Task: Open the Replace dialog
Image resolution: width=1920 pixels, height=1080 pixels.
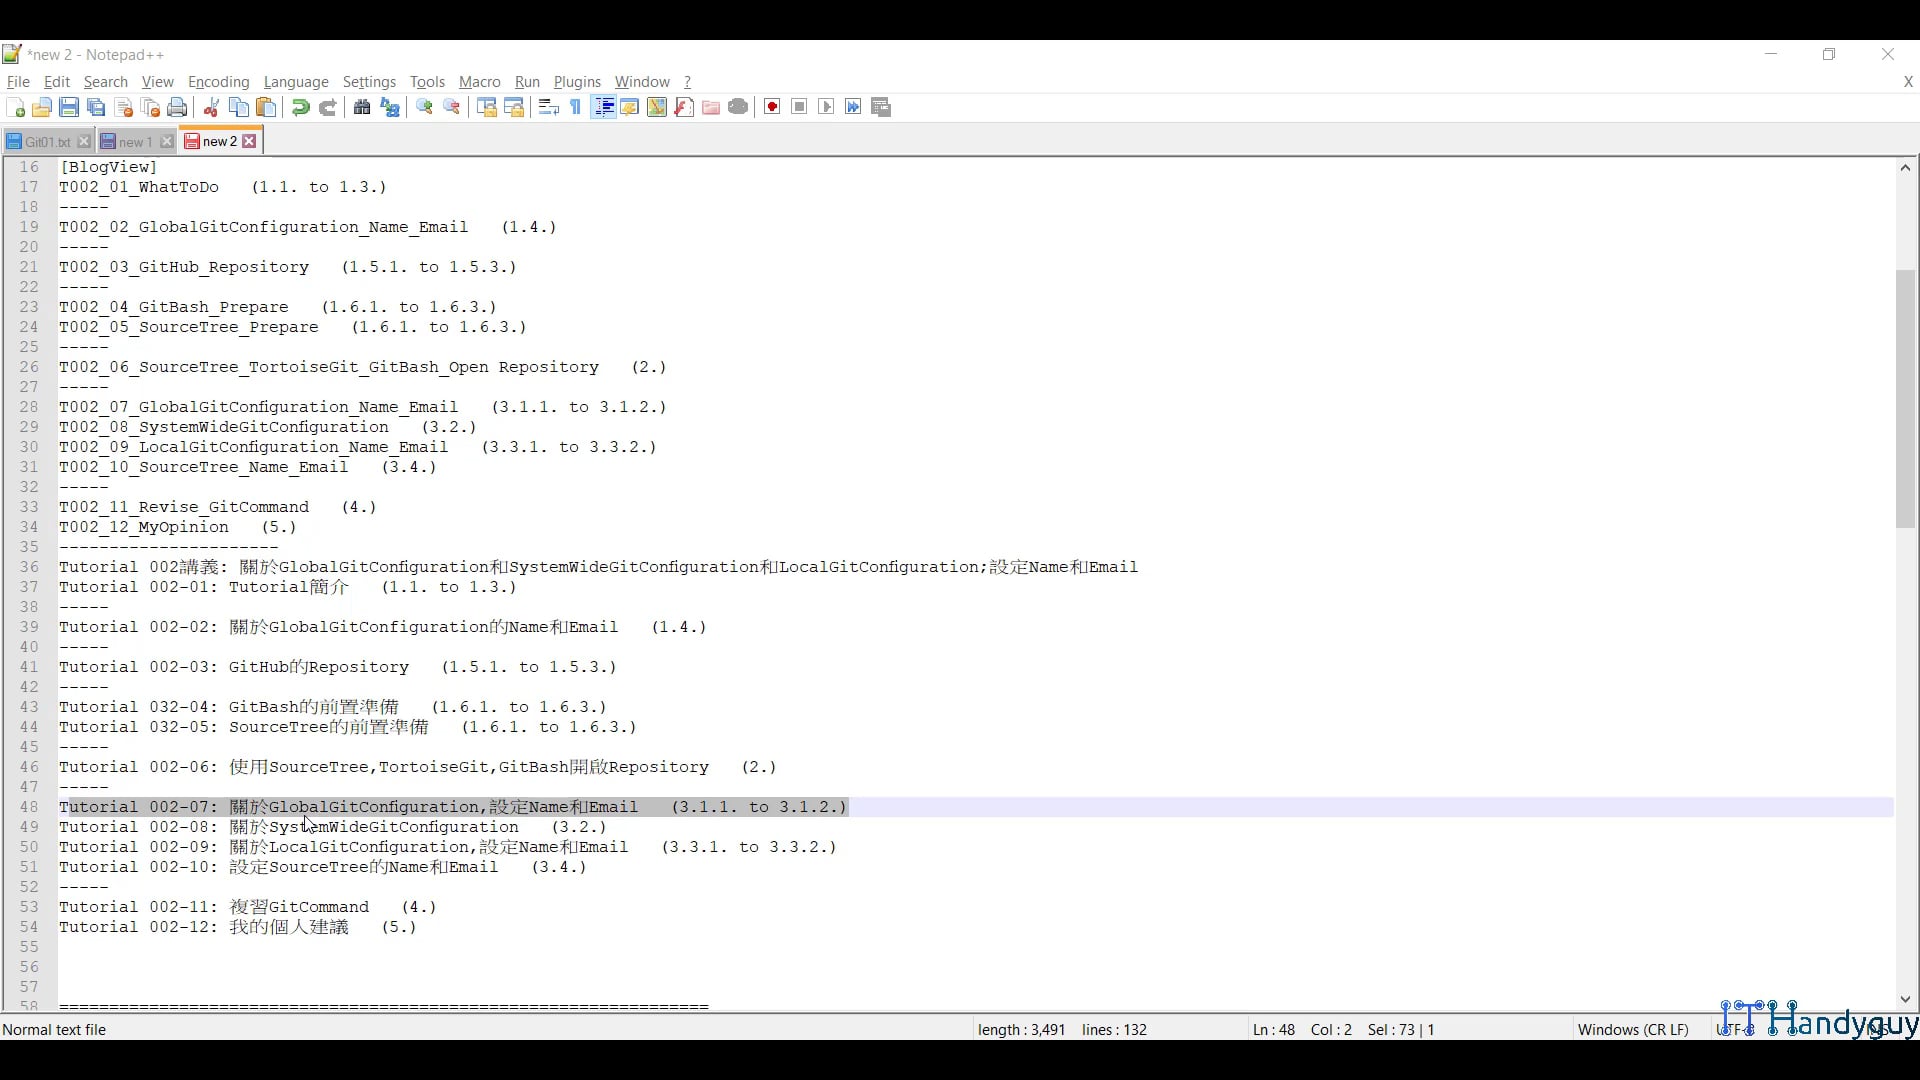Action: tap(390, 107)
